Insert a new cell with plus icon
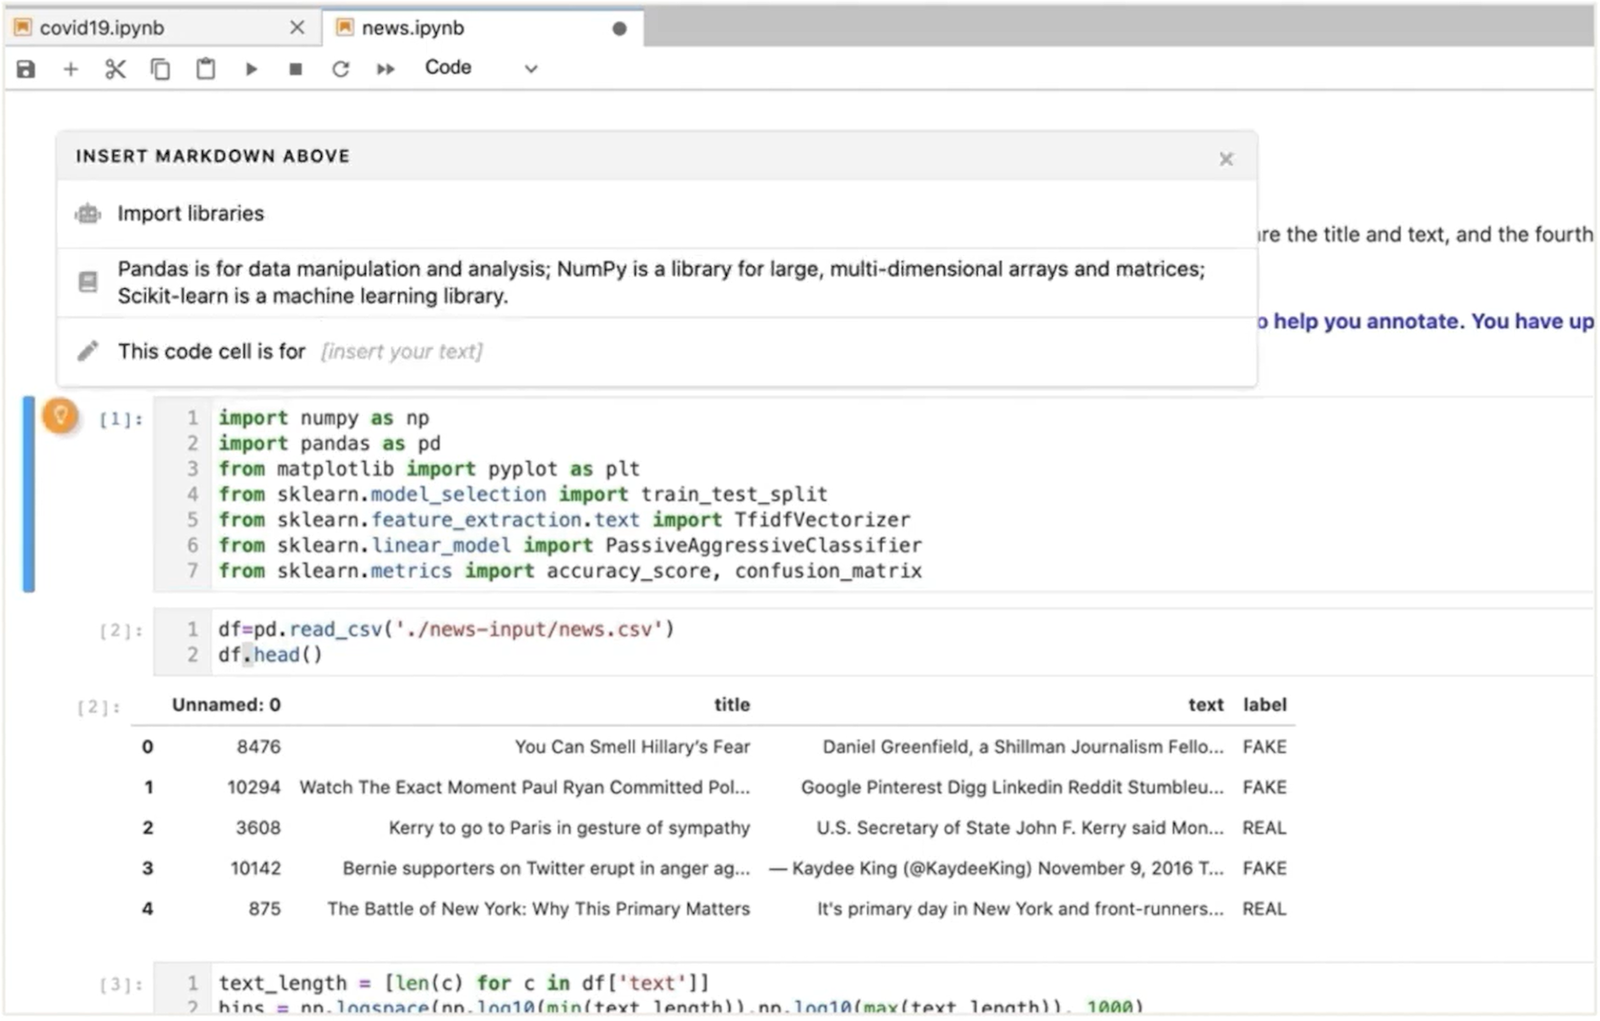The image size is (1600, 1021). pyautogui.click(x=70, y=69)
